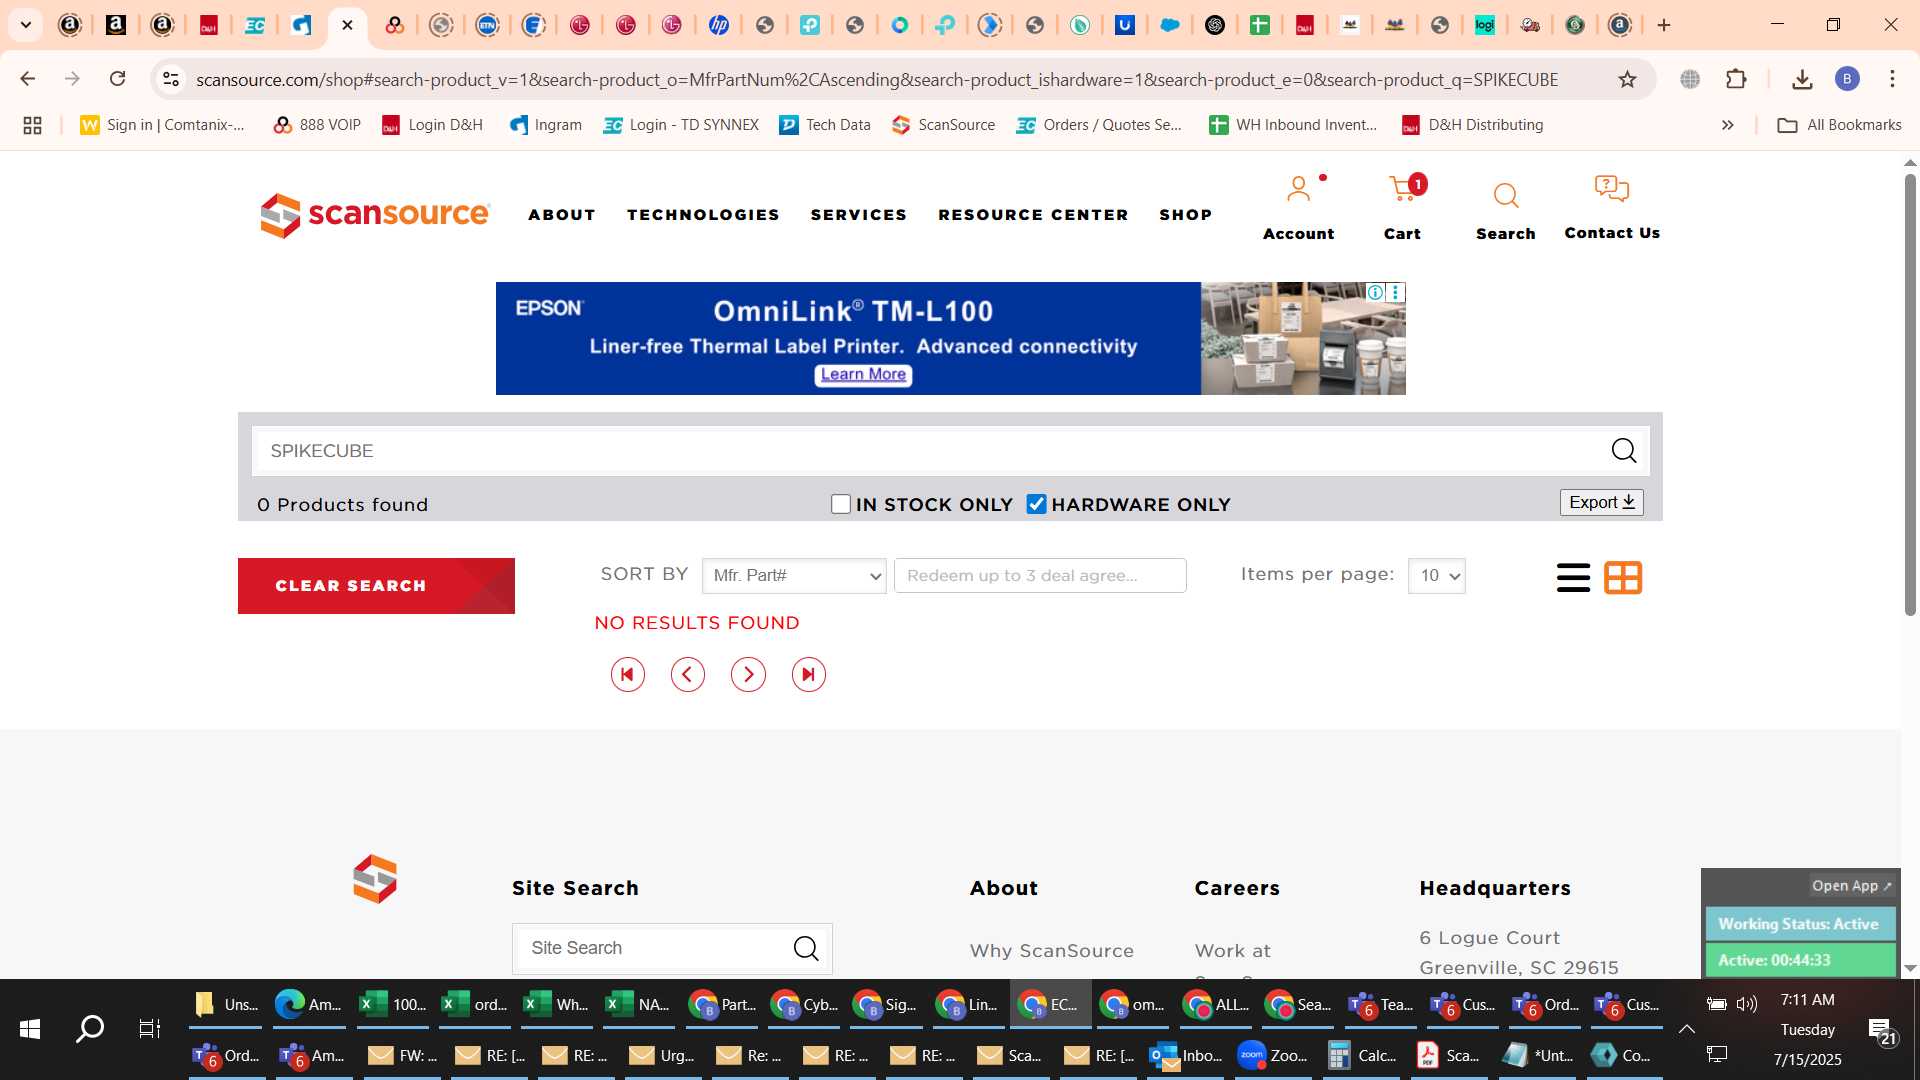Viewport: 1920px width, 1080px height.
Task: Click the browser address bar URL
Action: tap(877, 79)
